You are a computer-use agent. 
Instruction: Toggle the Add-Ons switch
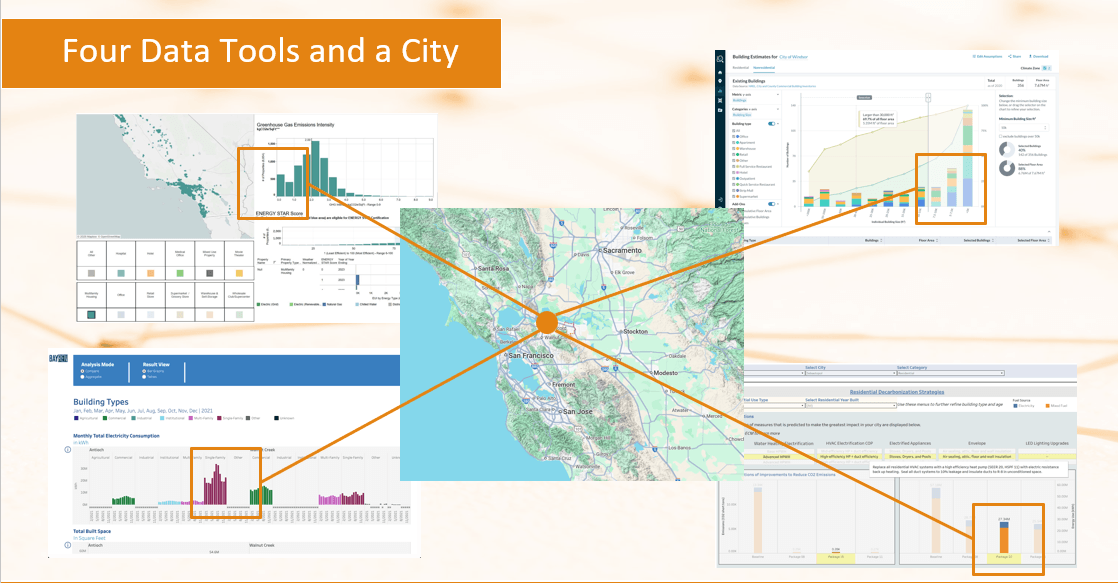(x=771, y=204)
